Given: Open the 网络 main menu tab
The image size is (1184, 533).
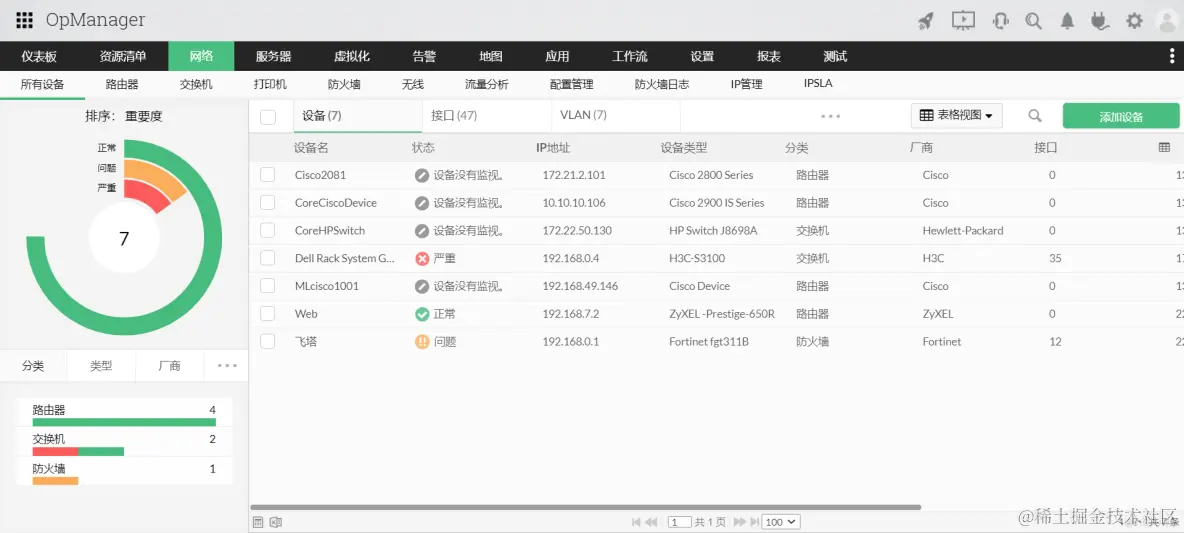Looking at the screenshot, I should [201, 57].
